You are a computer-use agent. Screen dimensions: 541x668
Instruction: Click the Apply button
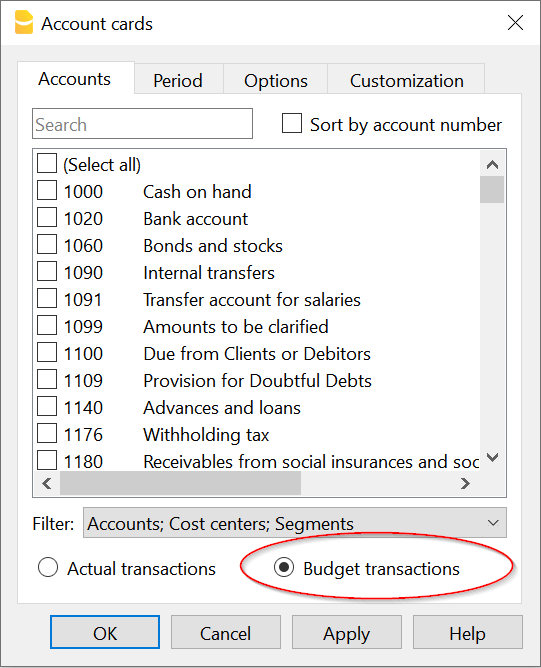347,632
